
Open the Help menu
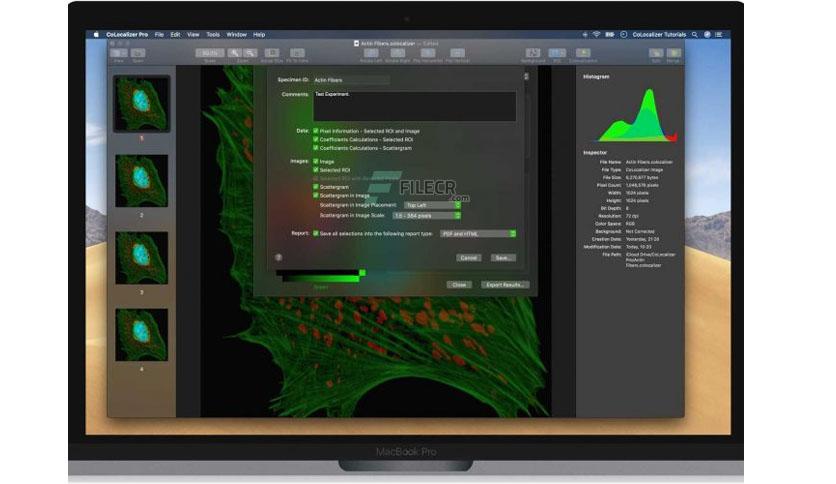(x=259, y=35)
